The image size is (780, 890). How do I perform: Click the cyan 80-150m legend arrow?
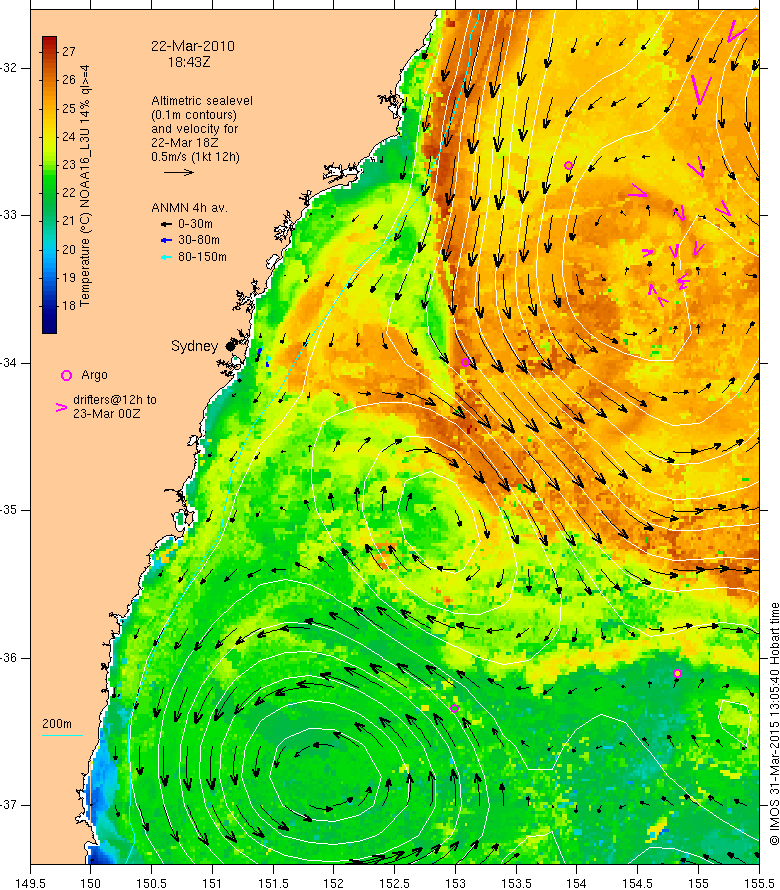pos(166,258)
